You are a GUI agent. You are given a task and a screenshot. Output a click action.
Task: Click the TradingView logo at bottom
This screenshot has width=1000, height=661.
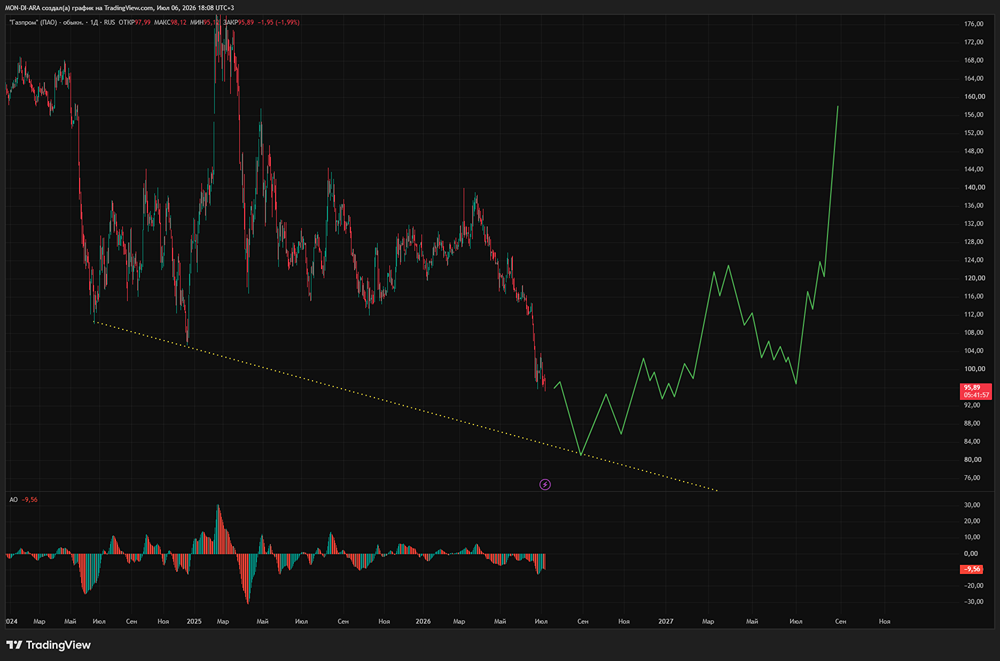(x=48, y=644)
